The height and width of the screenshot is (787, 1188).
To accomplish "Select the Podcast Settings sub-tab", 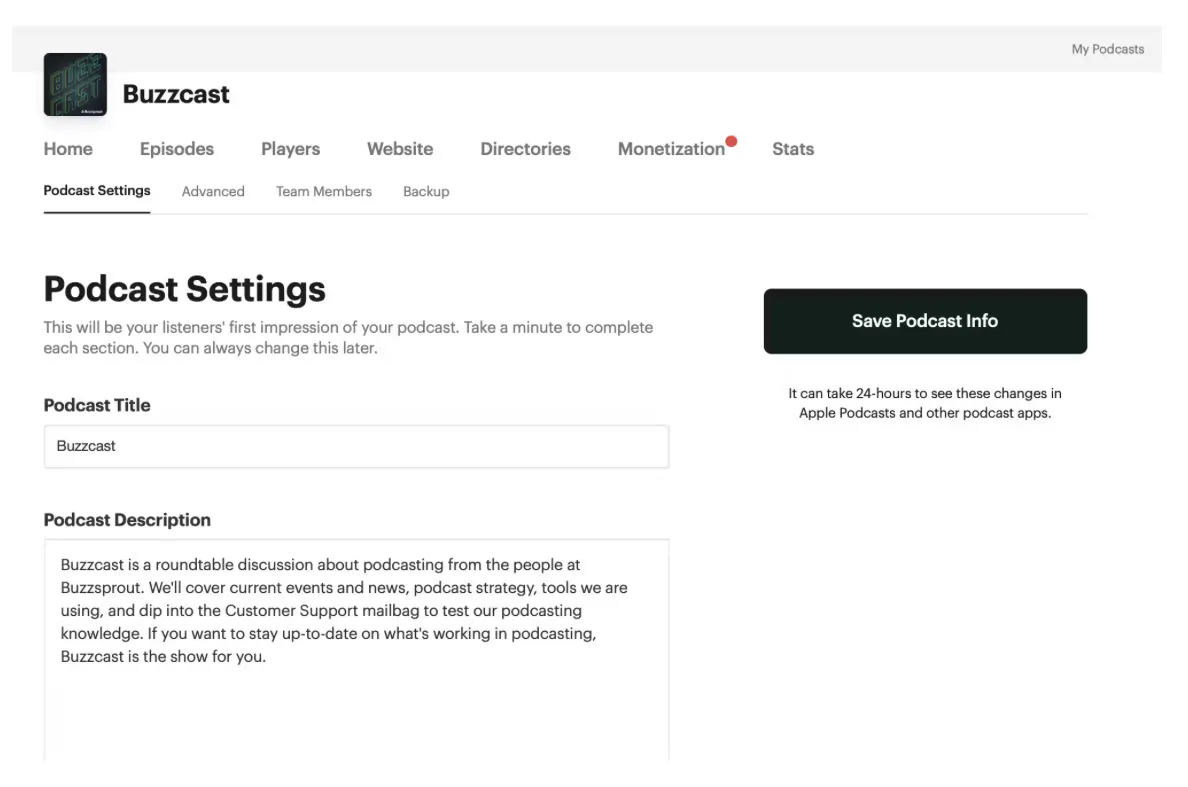I will (x=97, y=191).
